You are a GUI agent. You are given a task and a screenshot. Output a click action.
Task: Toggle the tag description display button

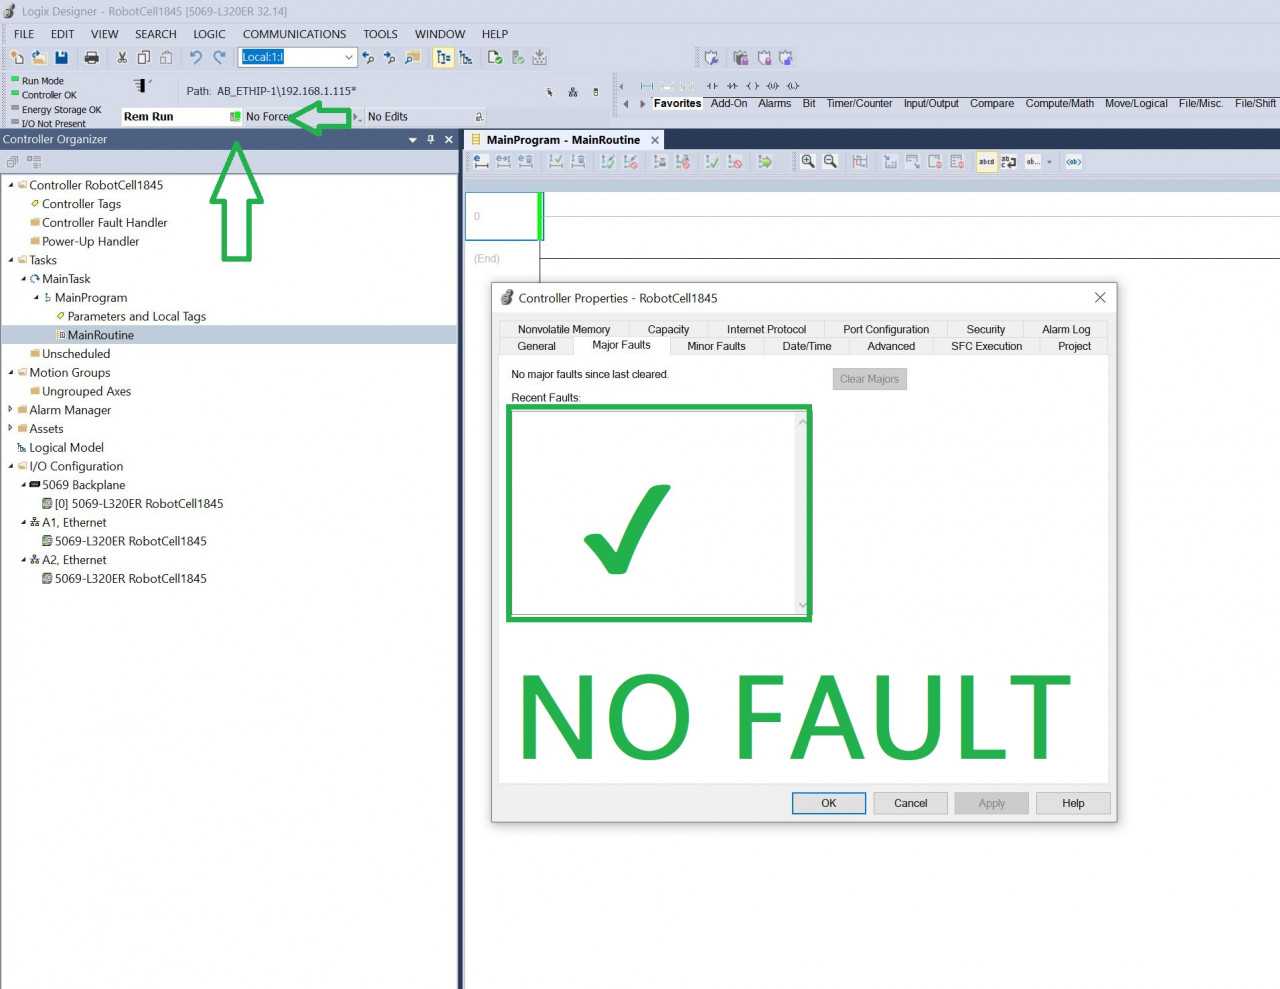[x=987, y=162]
